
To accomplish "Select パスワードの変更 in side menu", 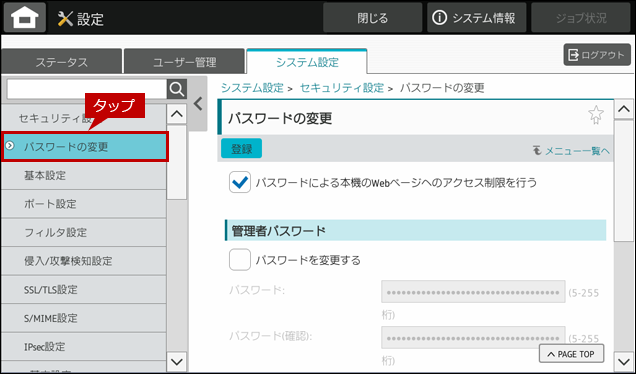I will coord(84,146).
